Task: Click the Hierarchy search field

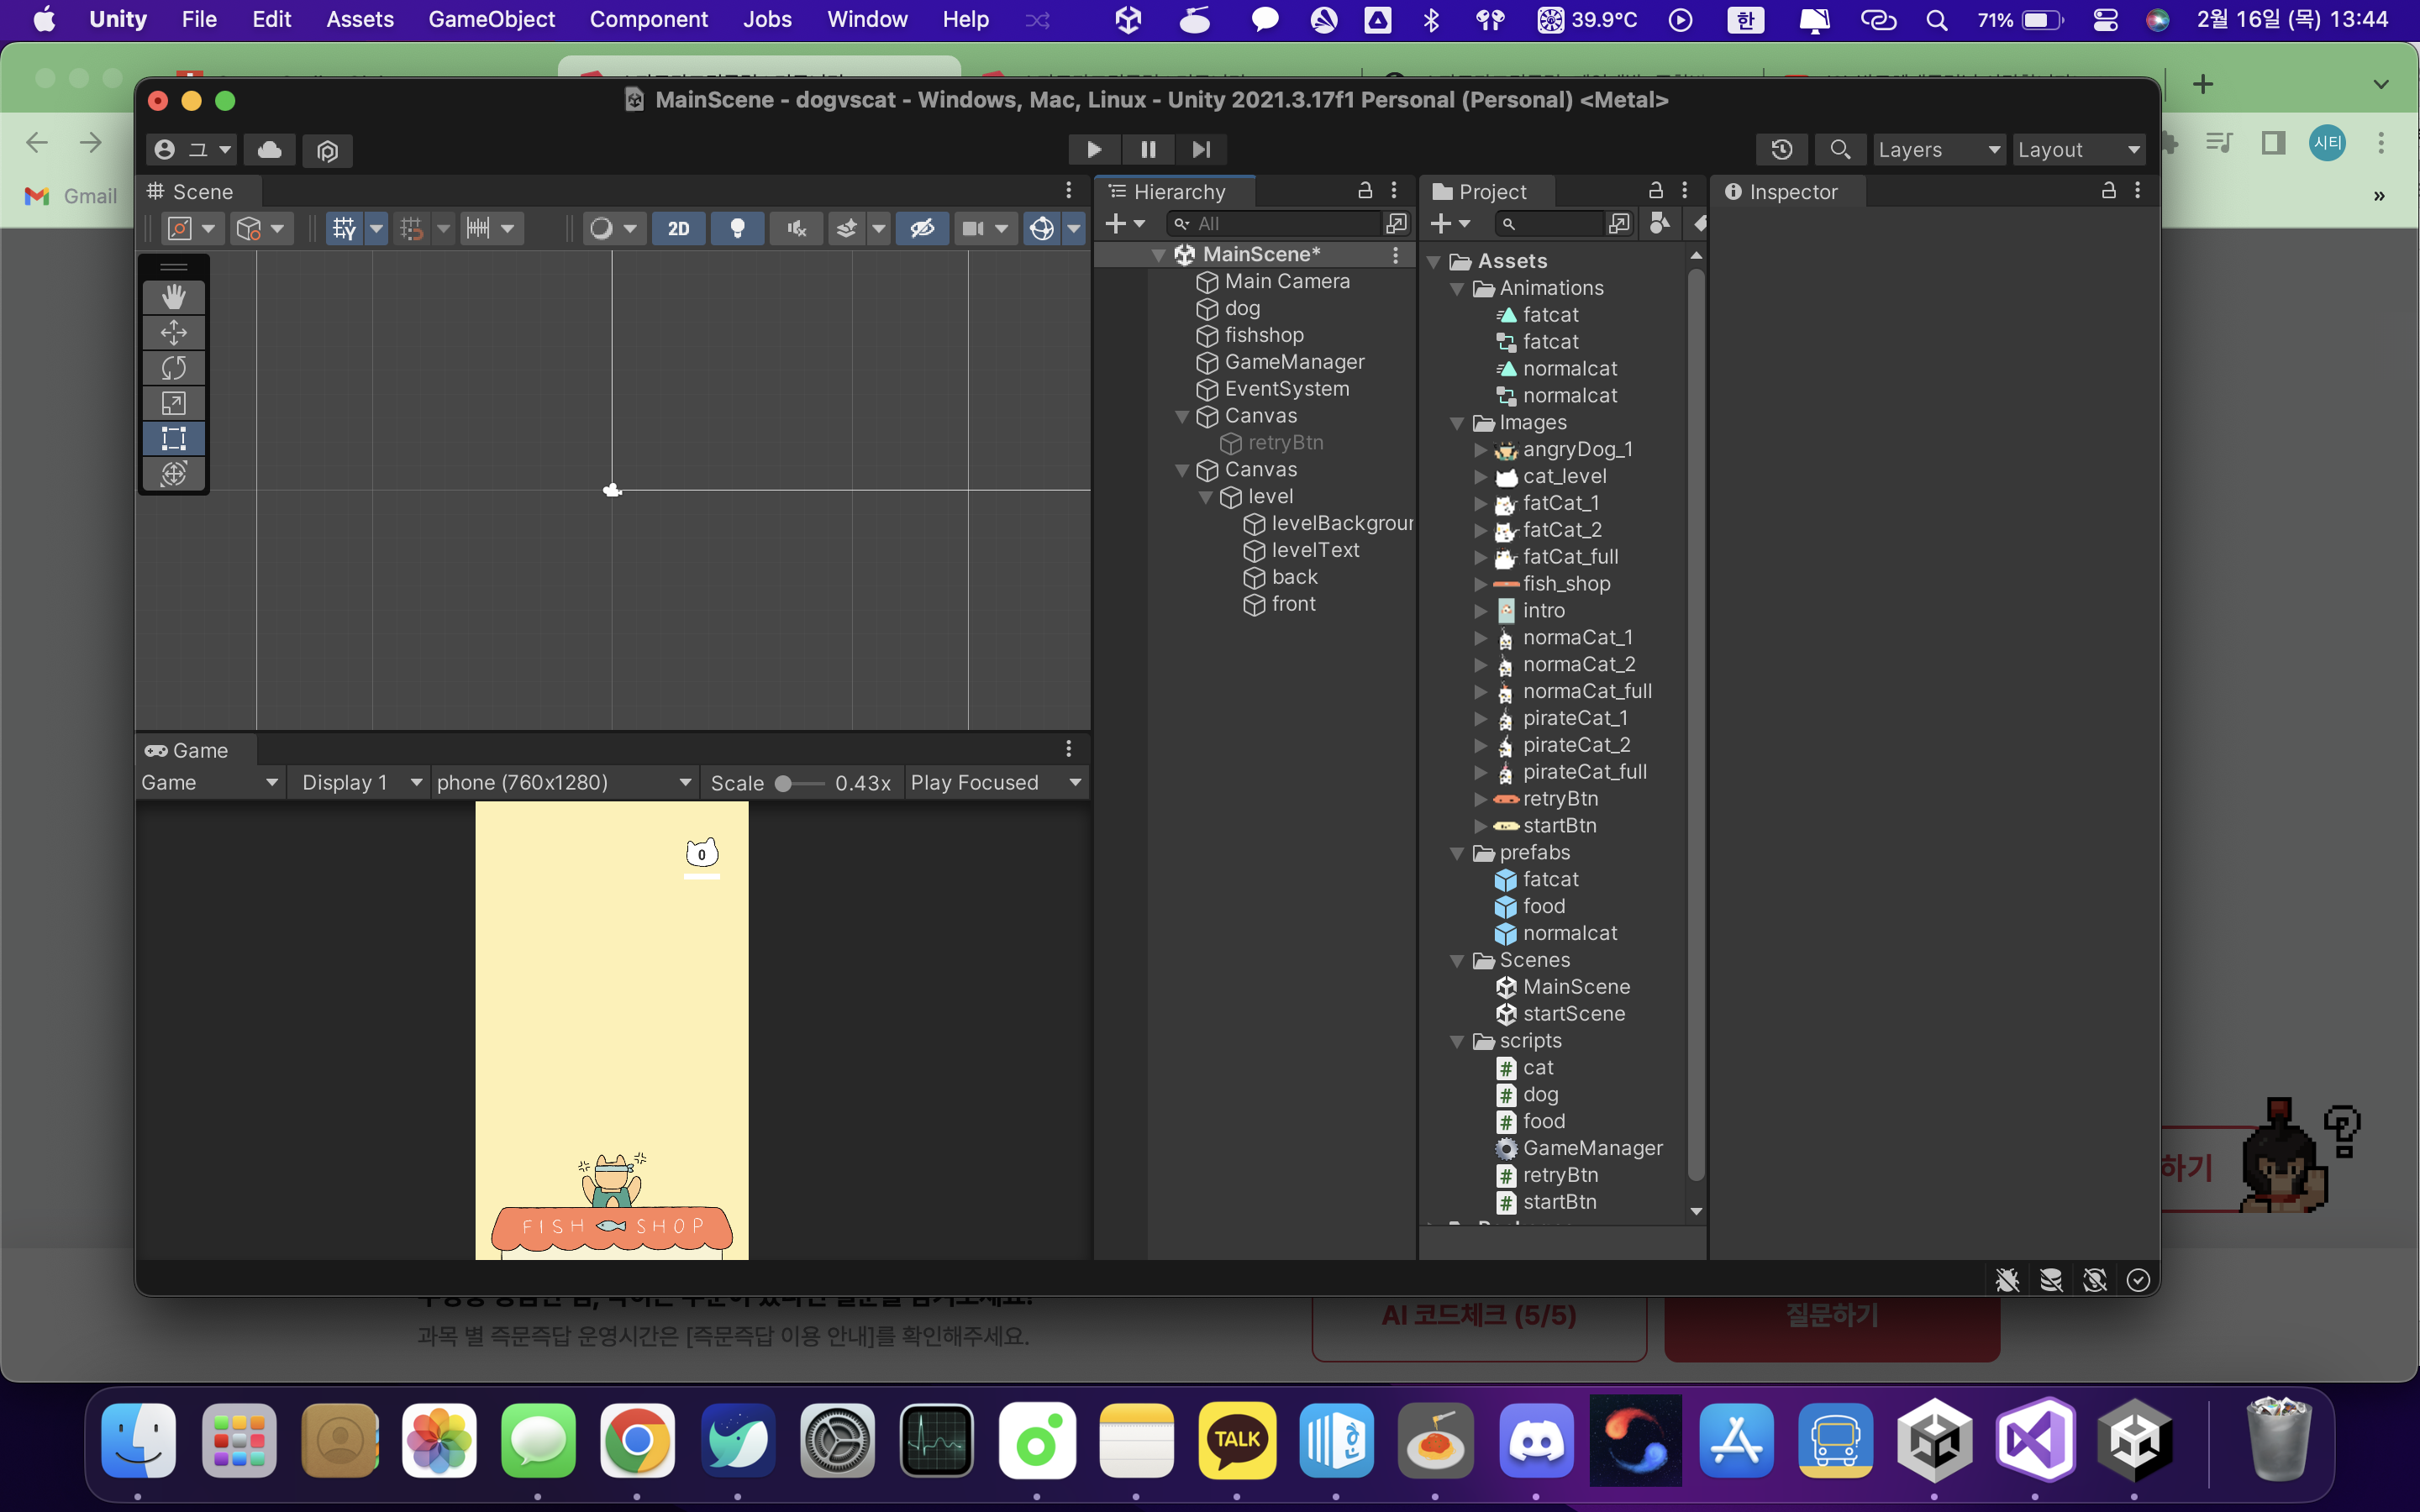Action: [1274, 224]
